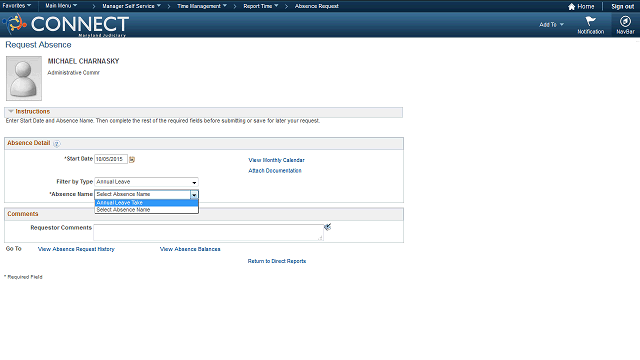Screen dimensions: 640x360
Task: Open View Absence Request History link
Action: point(76,249)
